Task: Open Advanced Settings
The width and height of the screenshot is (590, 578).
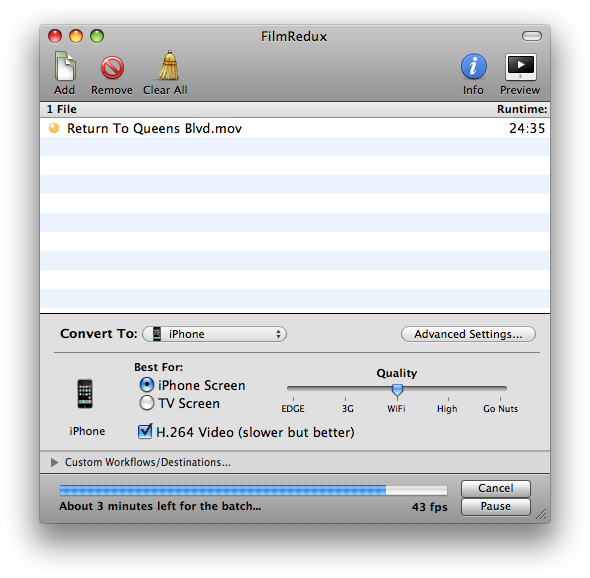Action: (468, 334)
